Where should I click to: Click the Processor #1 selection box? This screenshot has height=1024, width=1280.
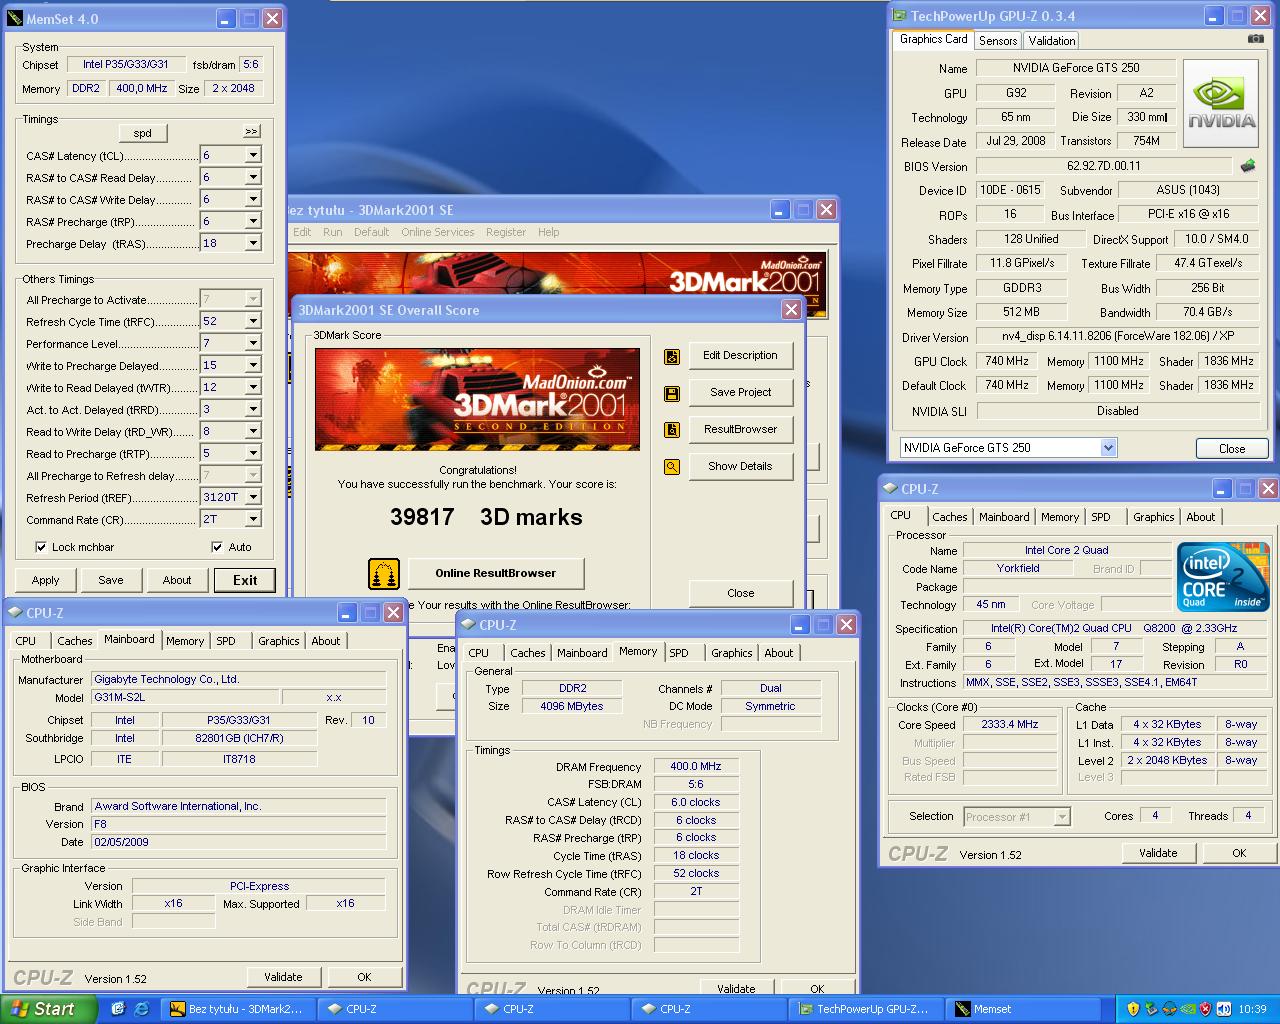[x=1017, y=817]
